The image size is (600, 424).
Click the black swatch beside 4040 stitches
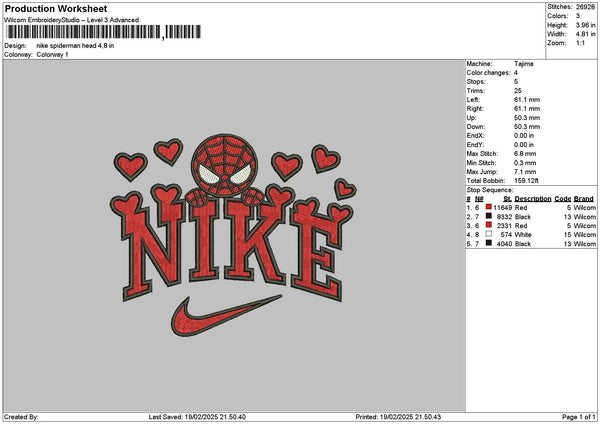(489, 243)
